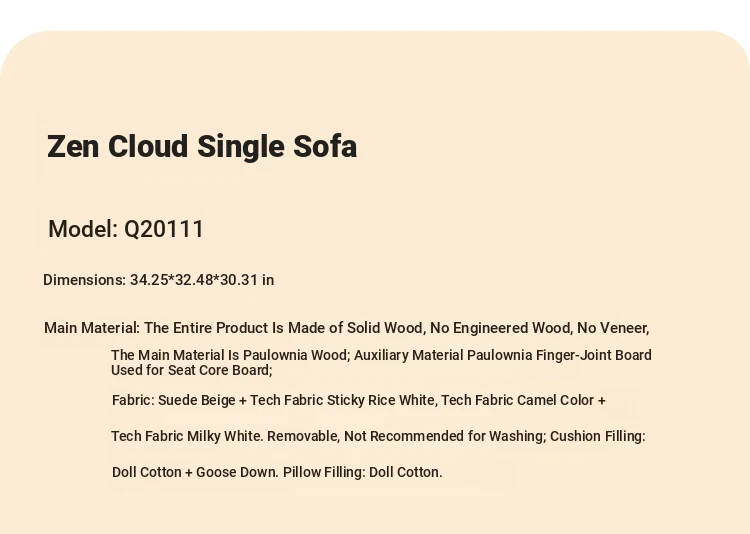This screenshot has width=750, height=534.
Task: Click the Tech Fabric Milky White line
Action: pyautogui.click(x=378, y=436)
